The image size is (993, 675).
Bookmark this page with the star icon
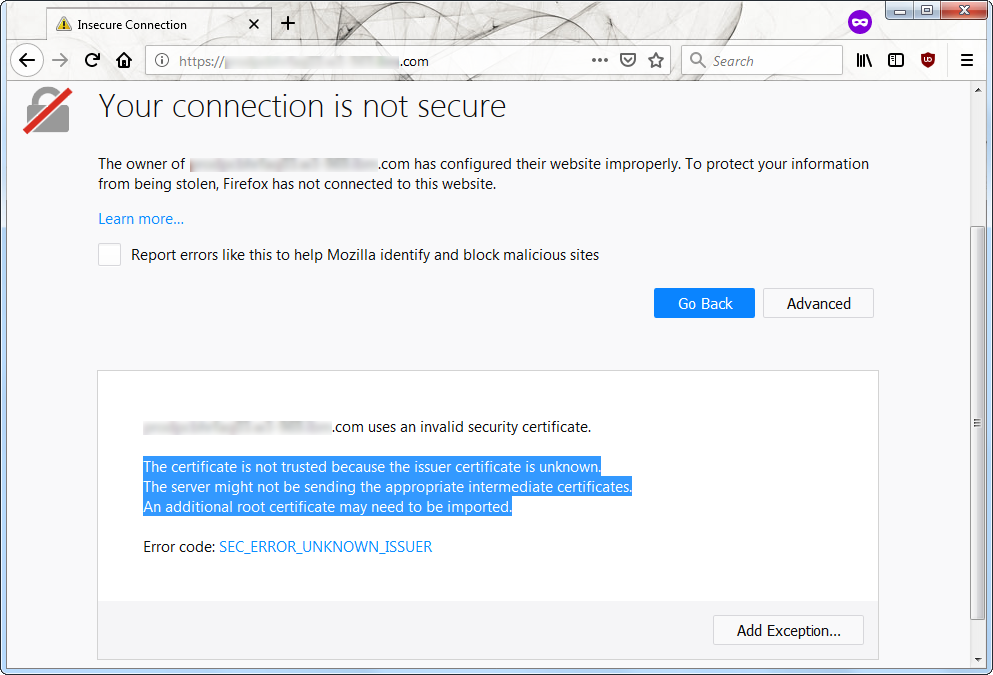pyautogui.click(x=656, y=60)
